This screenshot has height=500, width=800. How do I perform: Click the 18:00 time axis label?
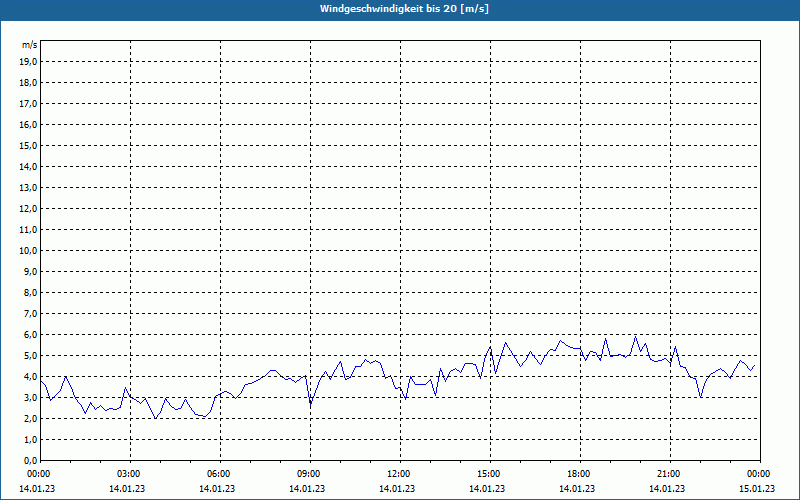click(578, 473)
